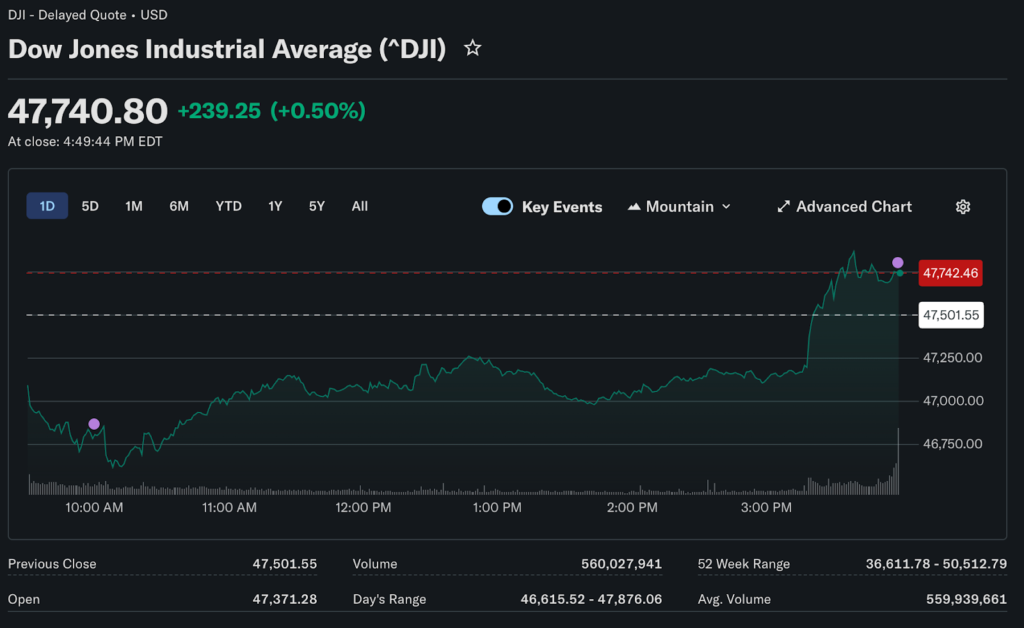Click the purple key event dot at chart's right end

coord(898,262)
